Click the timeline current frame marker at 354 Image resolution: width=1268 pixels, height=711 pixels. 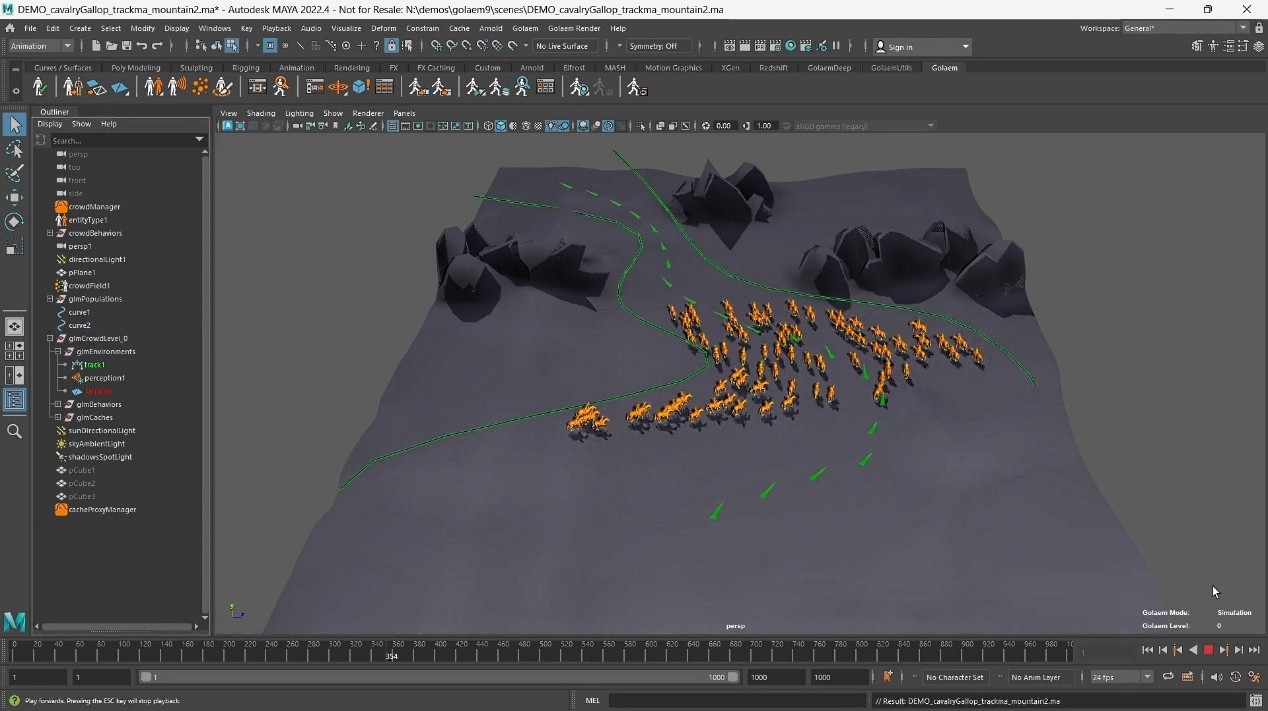(392, 656)
